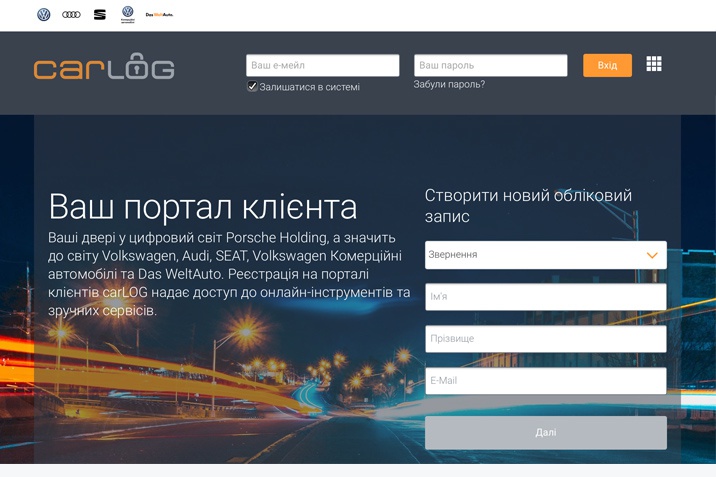Open the apps grid menu icon
Image resolution: width=716 pixels, height=477 pixels.
coord(654,64)
